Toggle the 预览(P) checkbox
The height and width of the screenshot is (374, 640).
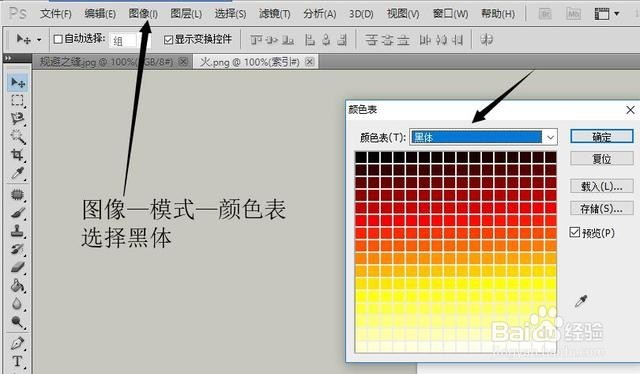tap(574, 232)
